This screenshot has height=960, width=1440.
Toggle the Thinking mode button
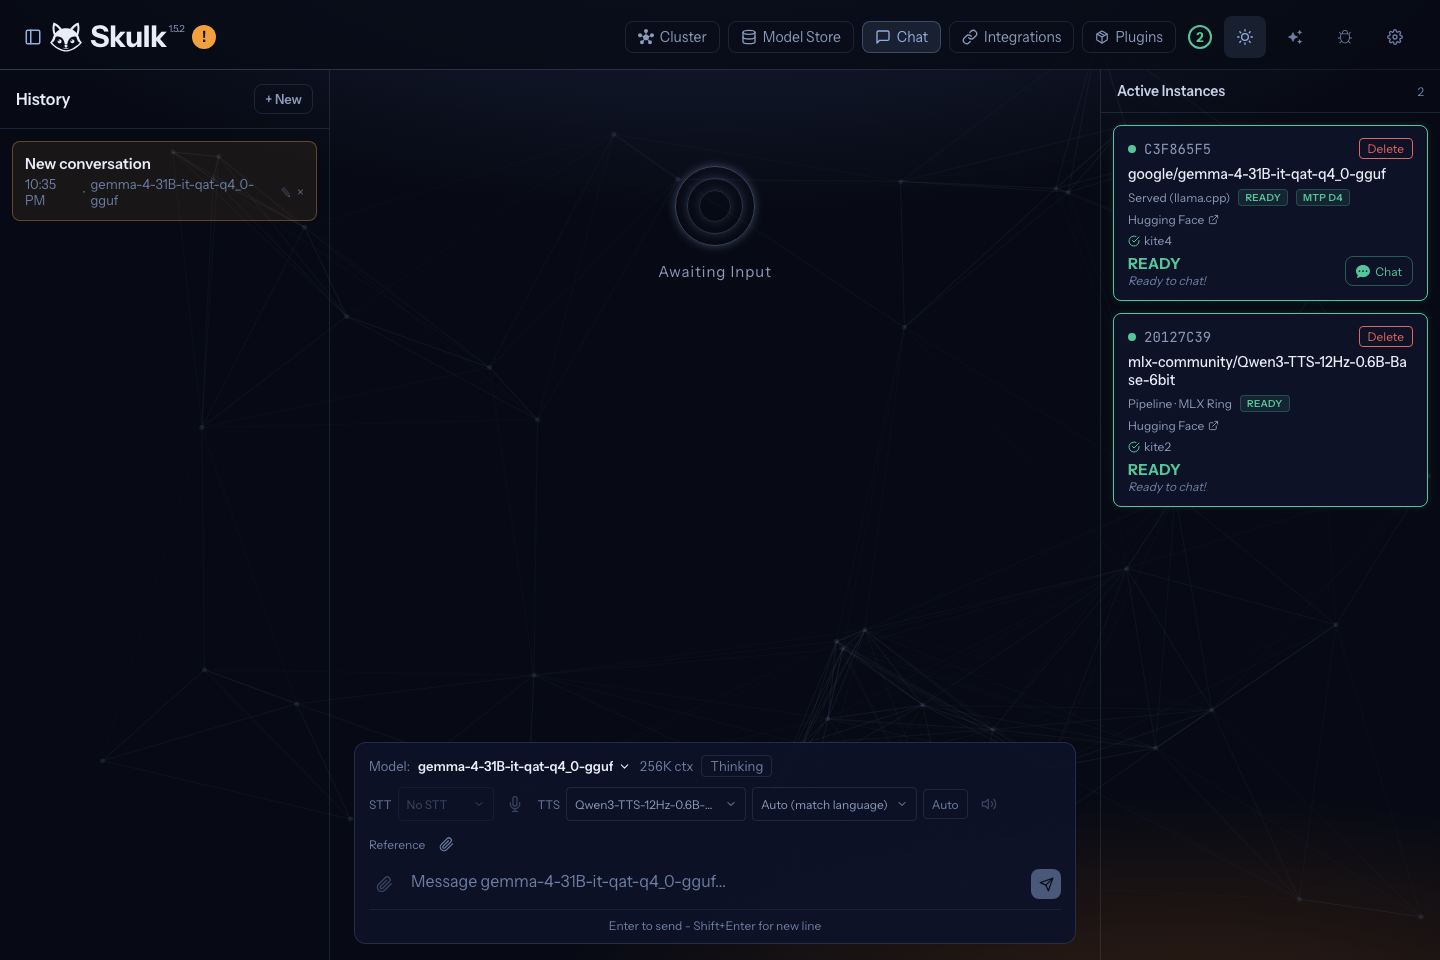tap(737, 766)
